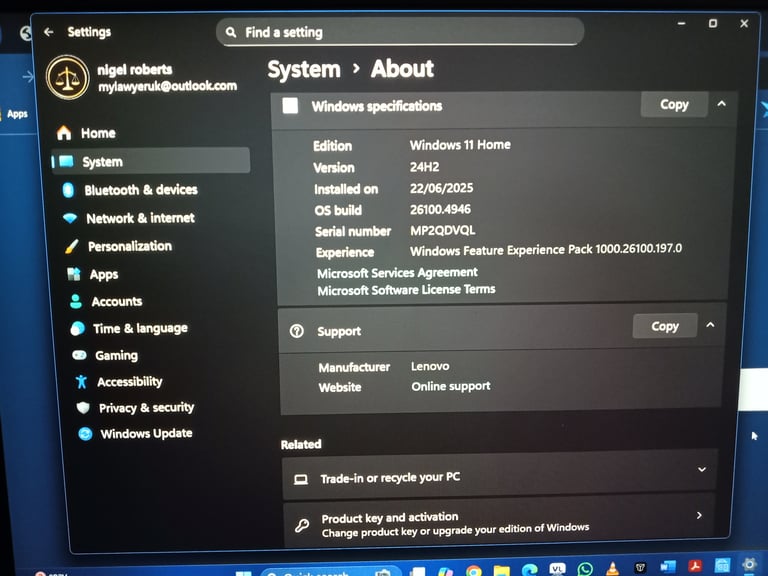Click the Windows specifications logo icon

[290, 105]
